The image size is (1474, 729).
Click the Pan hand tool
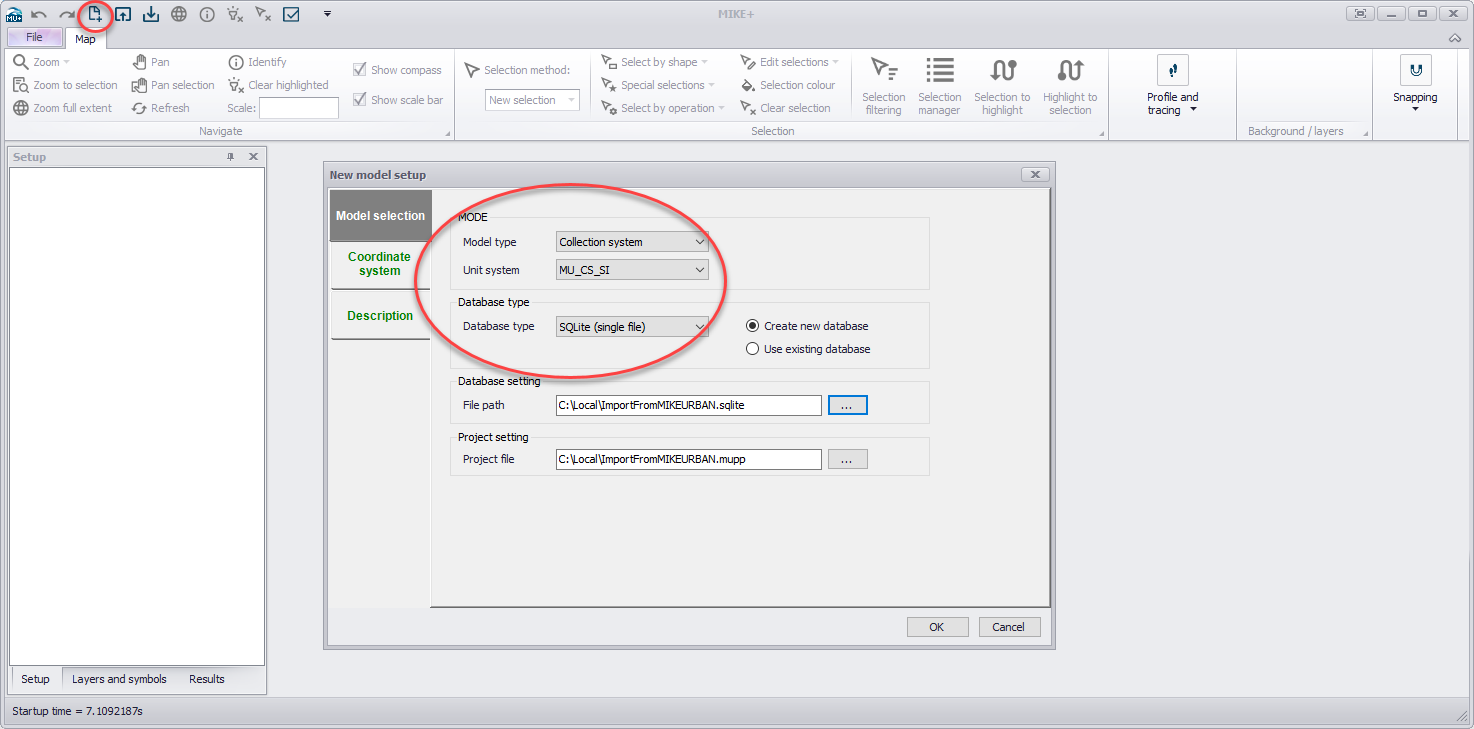point(151,62)
